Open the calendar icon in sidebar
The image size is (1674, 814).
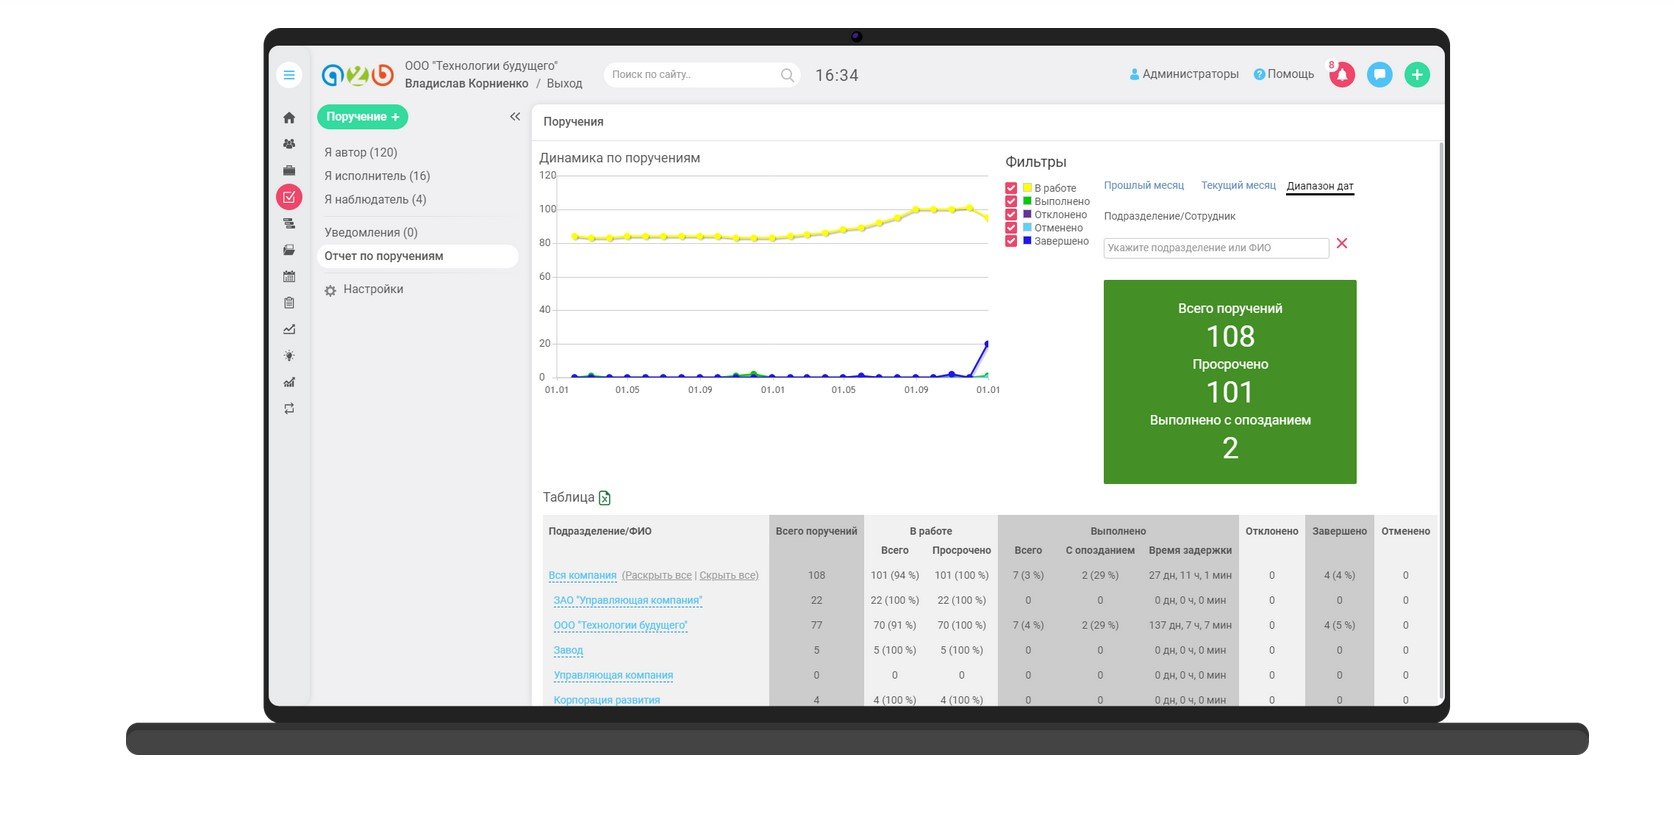tap(289, 276)
